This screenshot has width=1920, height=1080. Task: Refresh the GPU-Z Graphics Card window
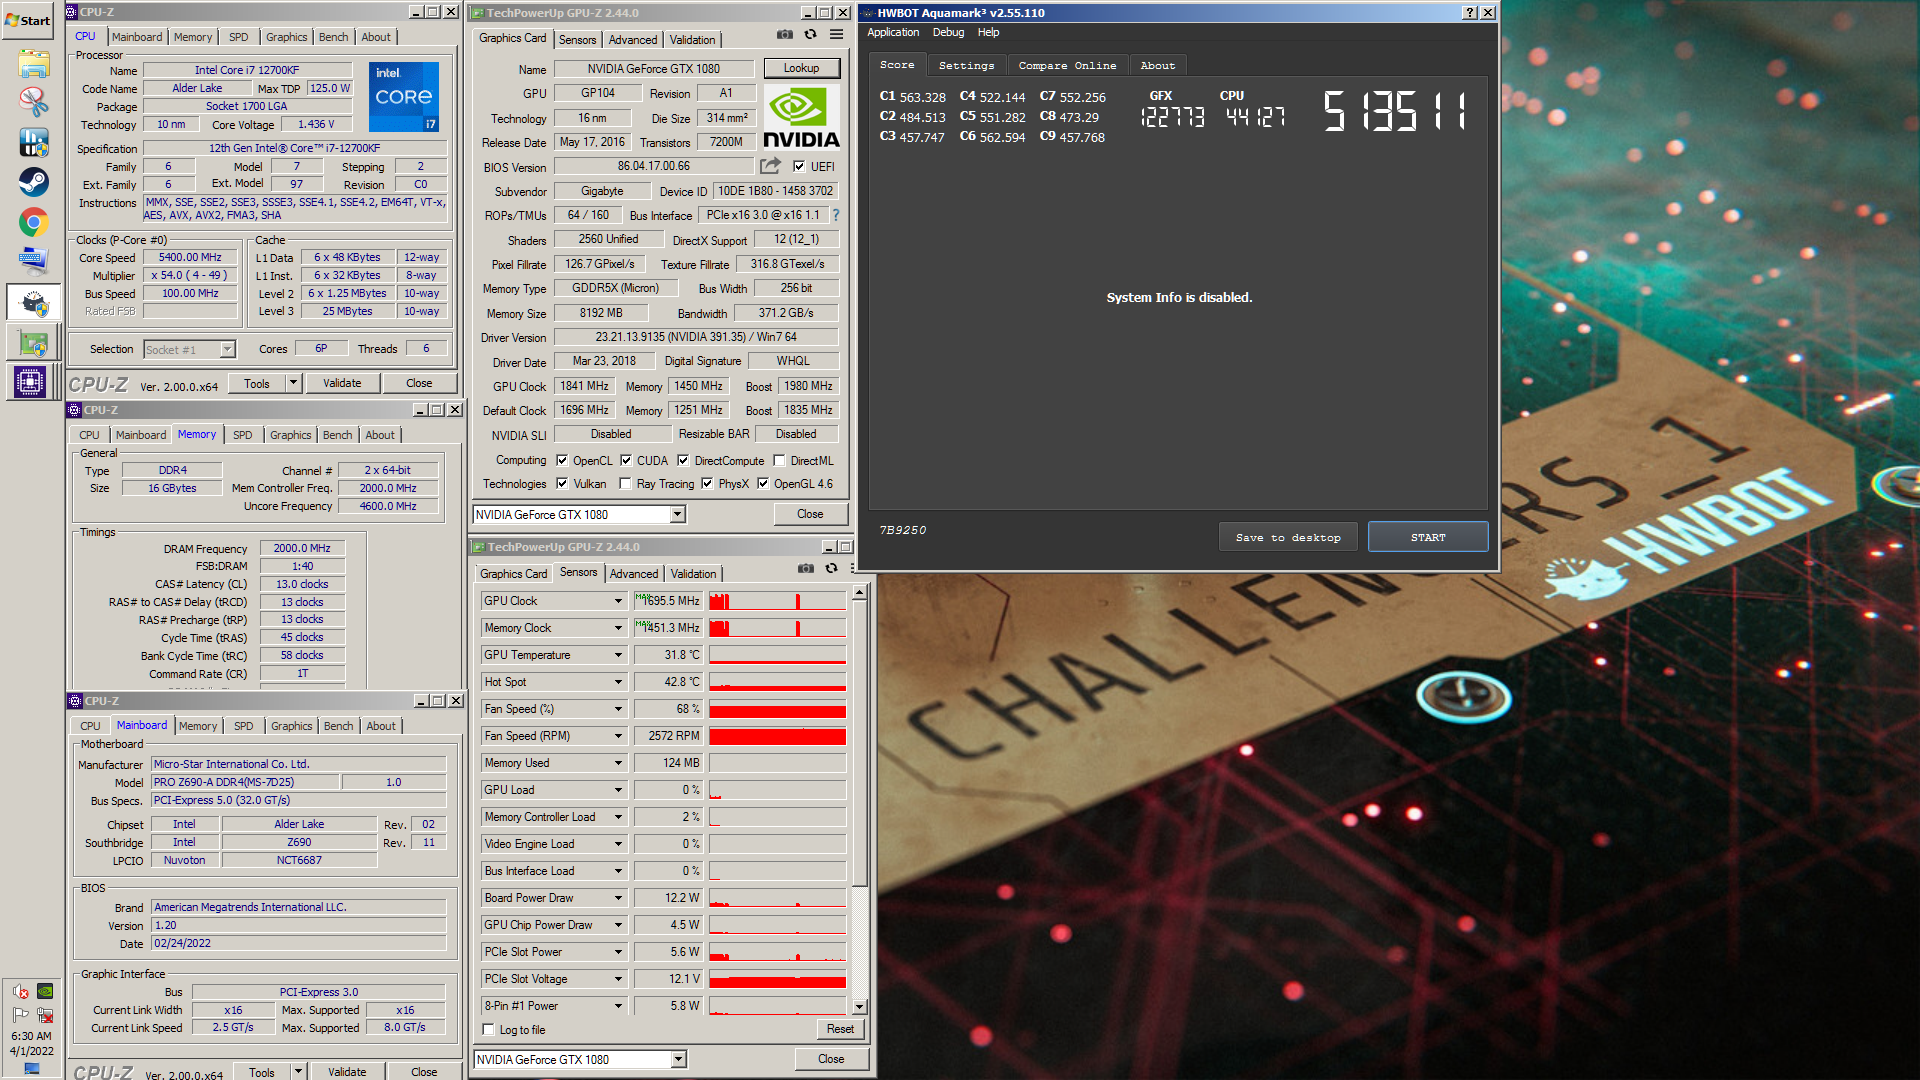(x=811, y=34)
